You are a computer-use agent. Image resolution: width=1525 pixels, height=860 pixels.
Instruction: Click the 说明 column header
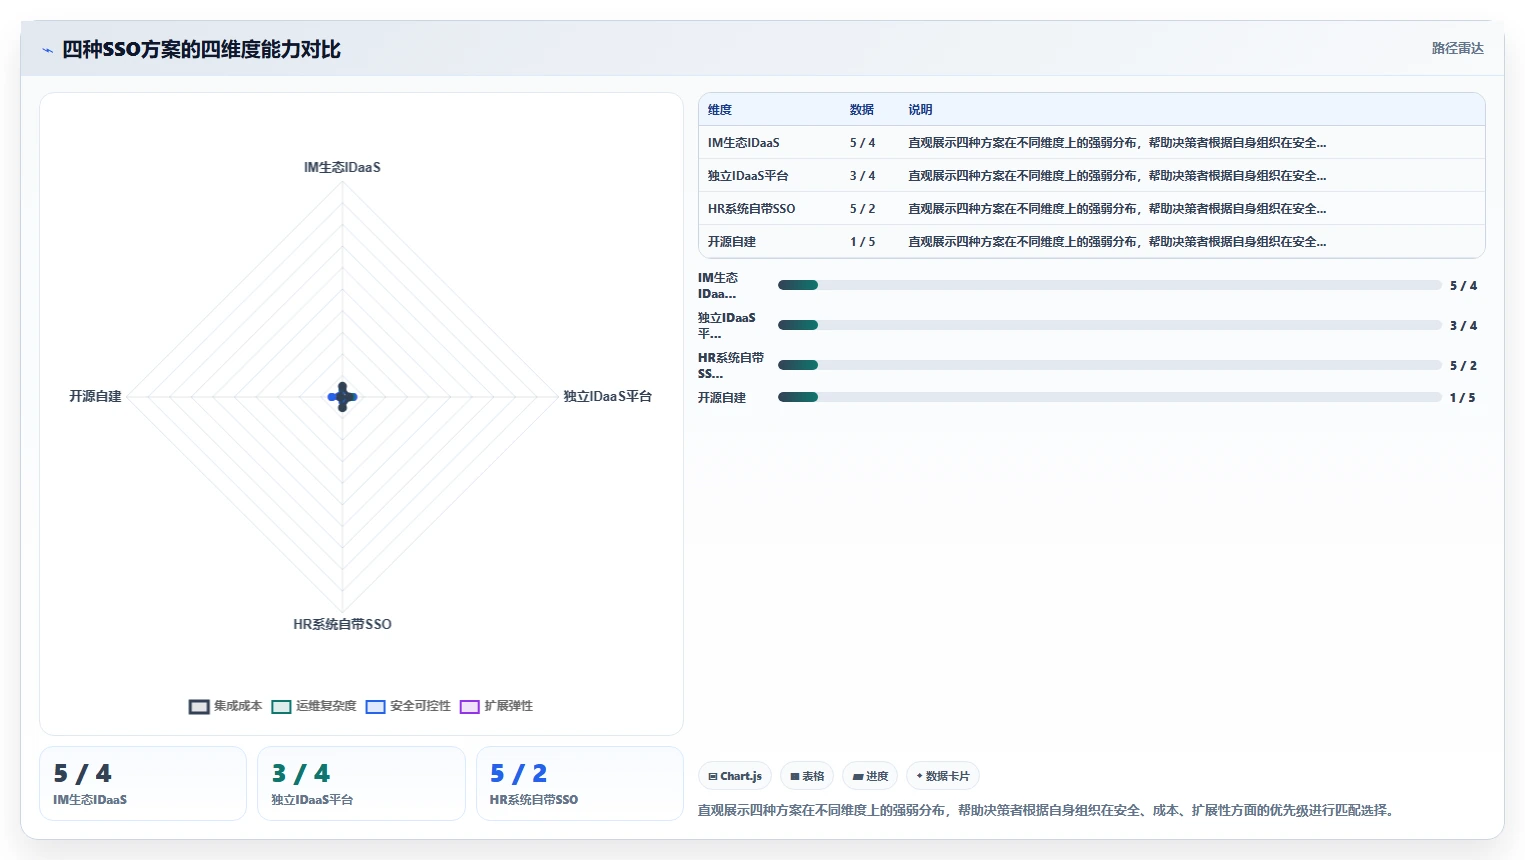point(920,110)
